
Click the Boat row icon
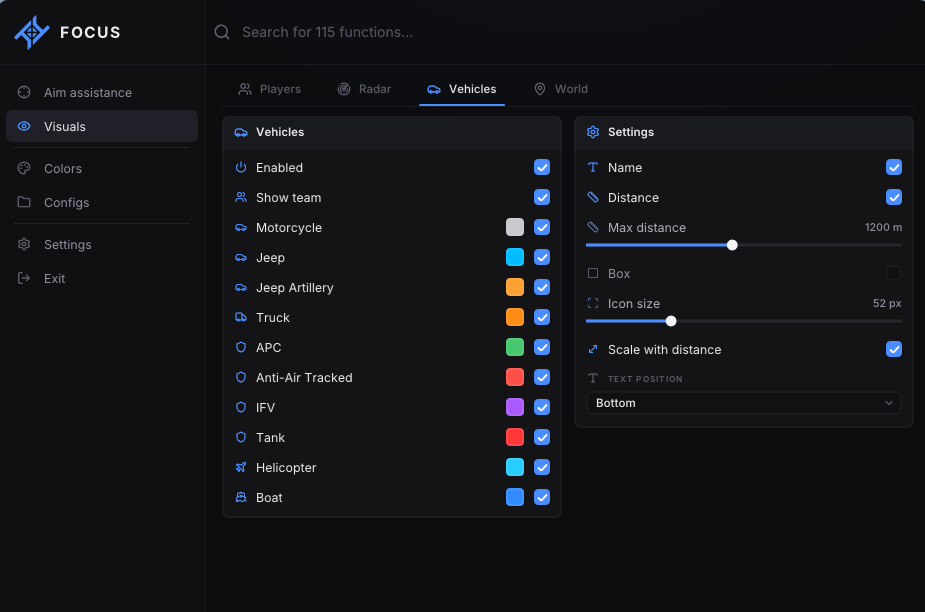coord(241,498)
